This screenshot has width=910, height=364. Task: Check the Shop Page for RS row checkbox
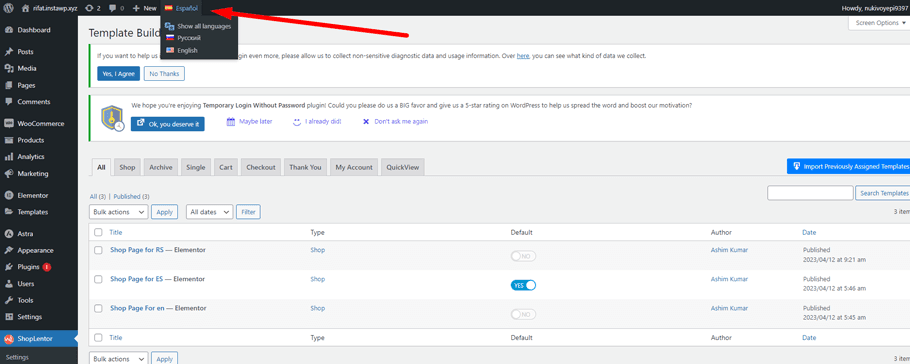point(98,250)
